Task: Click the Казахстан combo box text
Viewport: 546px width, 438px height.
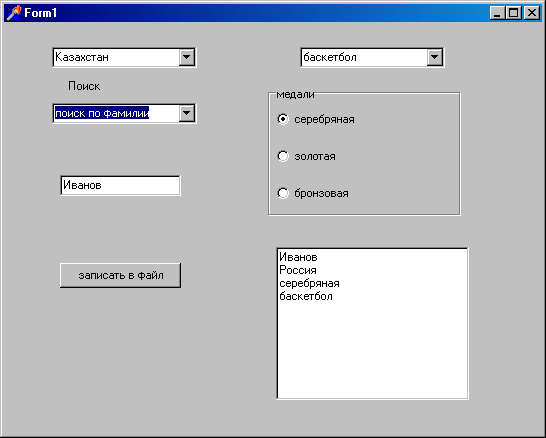Action: (82, 57)
